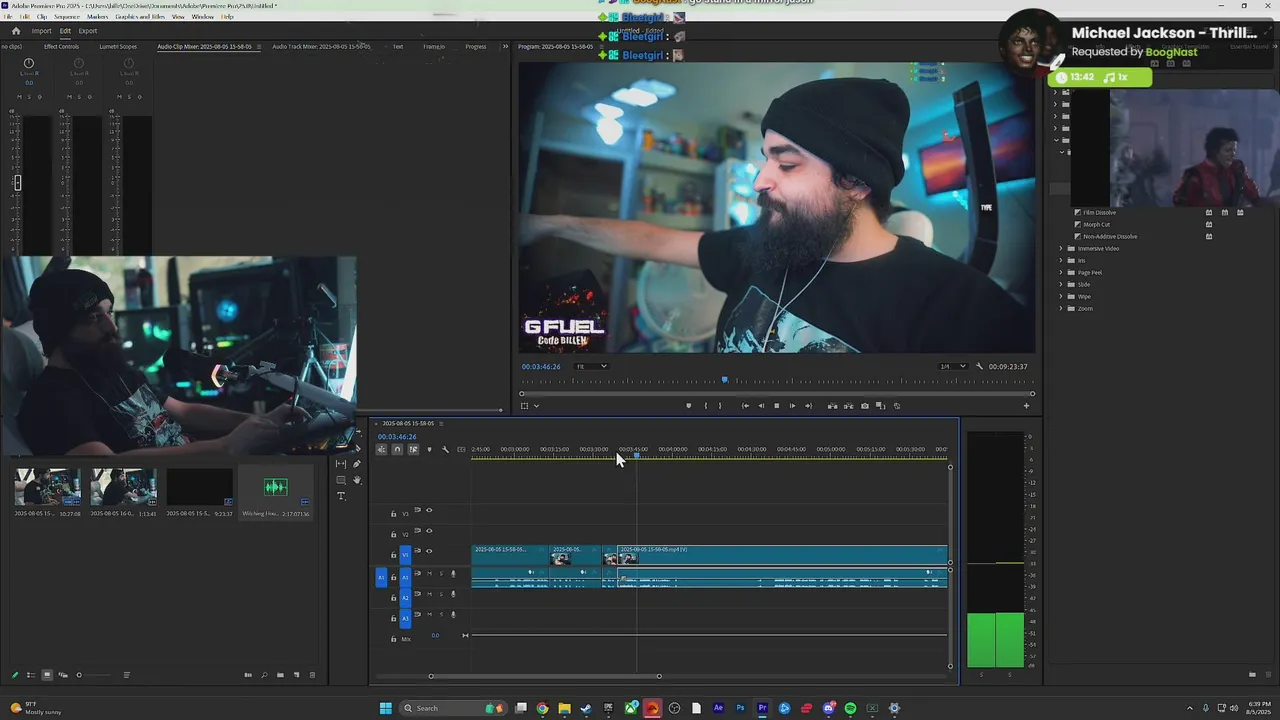Screen dimensions: 1280x720
Task: Toggle V2 track output eye
Action: point(429,531)
